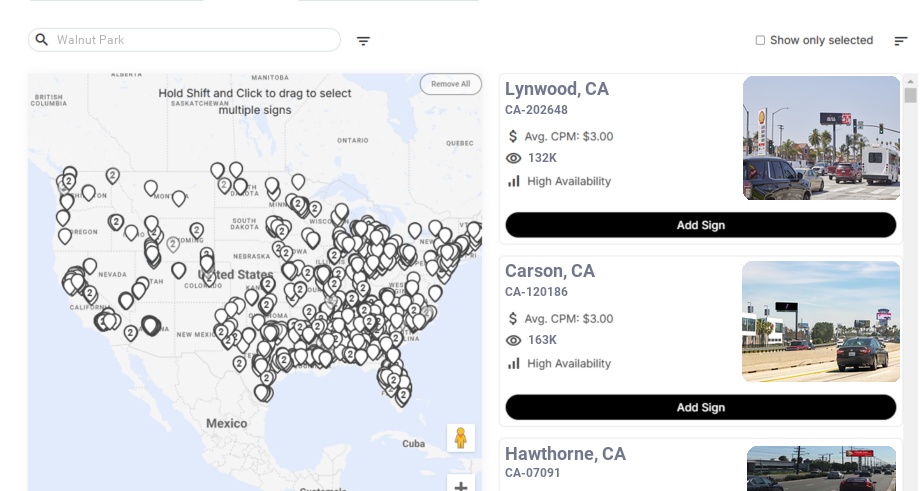Click Lynwood impressions eye icon

pyautogui.click(x=514, y=158)
